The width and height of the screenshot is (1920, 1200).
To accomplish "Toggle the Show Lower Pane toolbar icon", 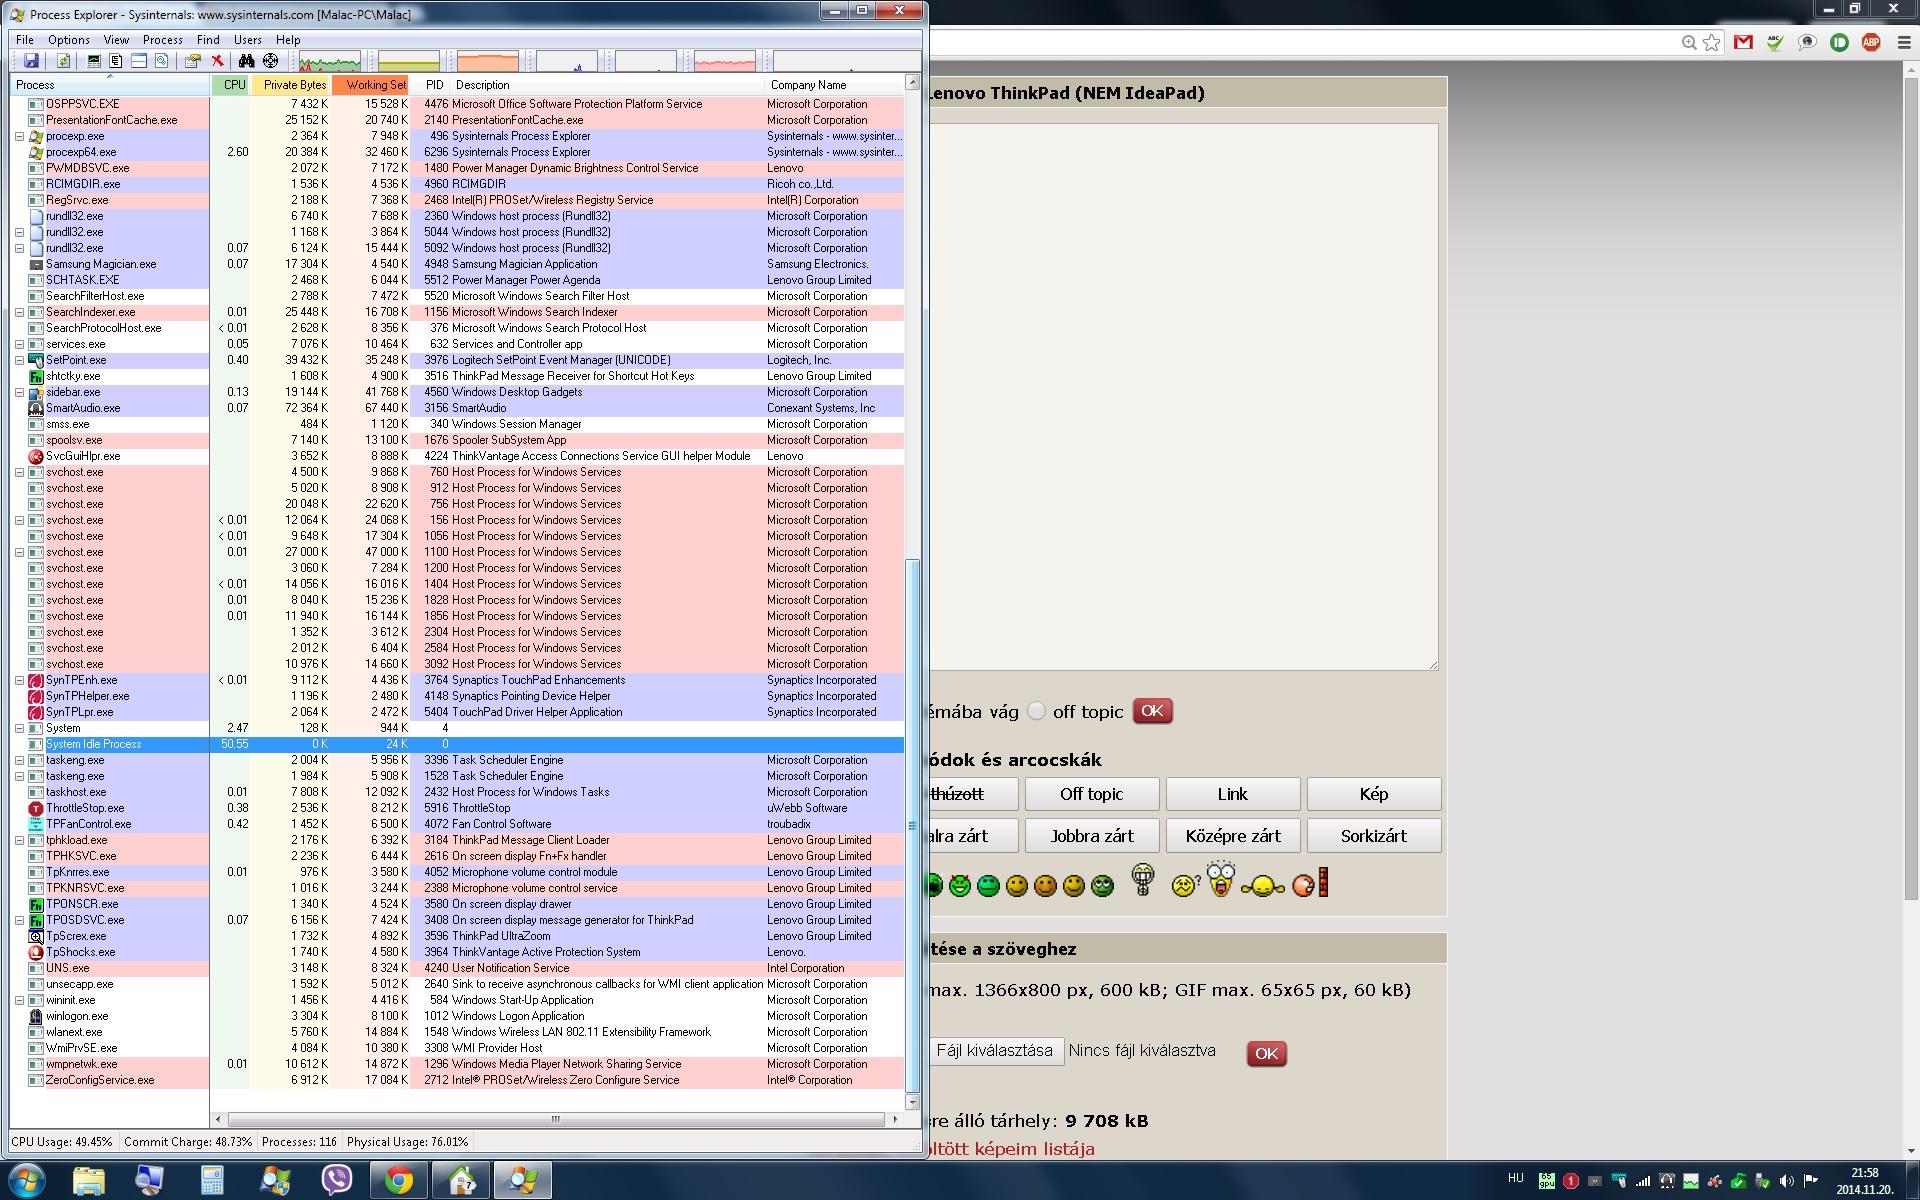I will click(139, 61).
